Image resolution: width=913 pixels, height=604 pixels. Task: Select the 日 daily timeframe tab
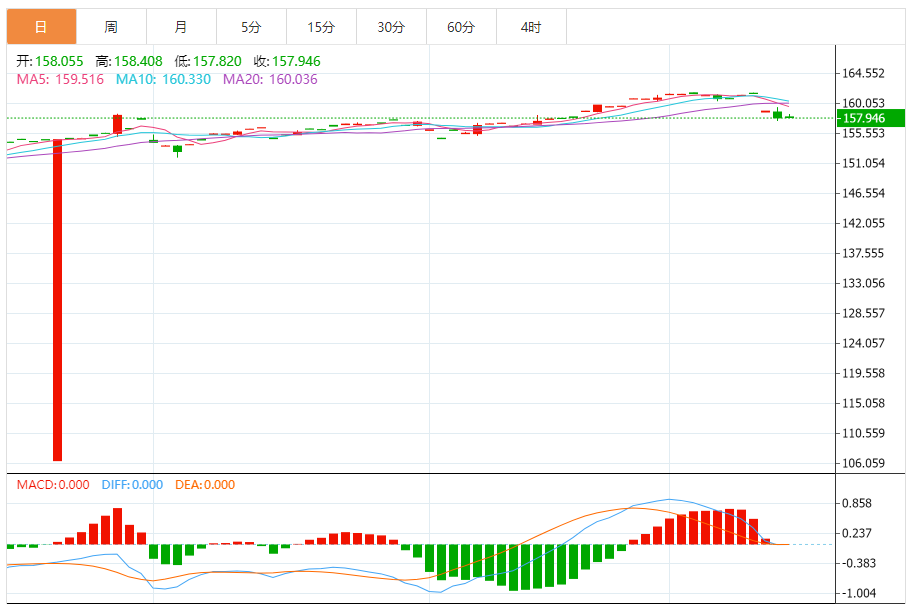pyautogui.click(x=41, y=27)
